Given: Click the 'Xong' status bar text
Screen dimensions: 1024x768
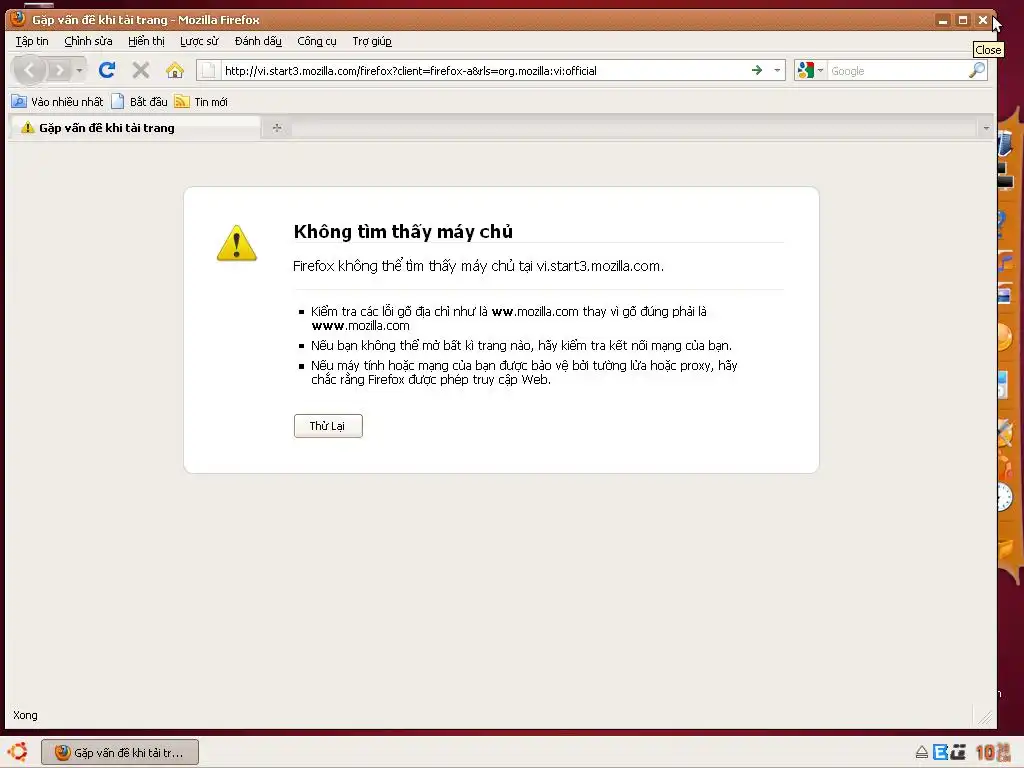Looking at the screenshot, I should pos(25,715).
